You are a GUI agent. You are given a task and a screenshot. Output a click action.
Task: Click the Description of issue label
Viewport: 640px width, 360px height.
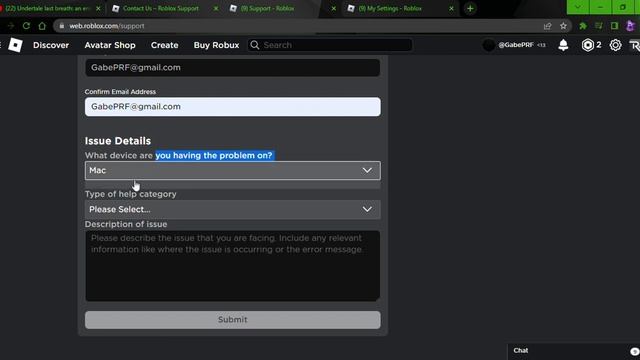coord(126,224)
